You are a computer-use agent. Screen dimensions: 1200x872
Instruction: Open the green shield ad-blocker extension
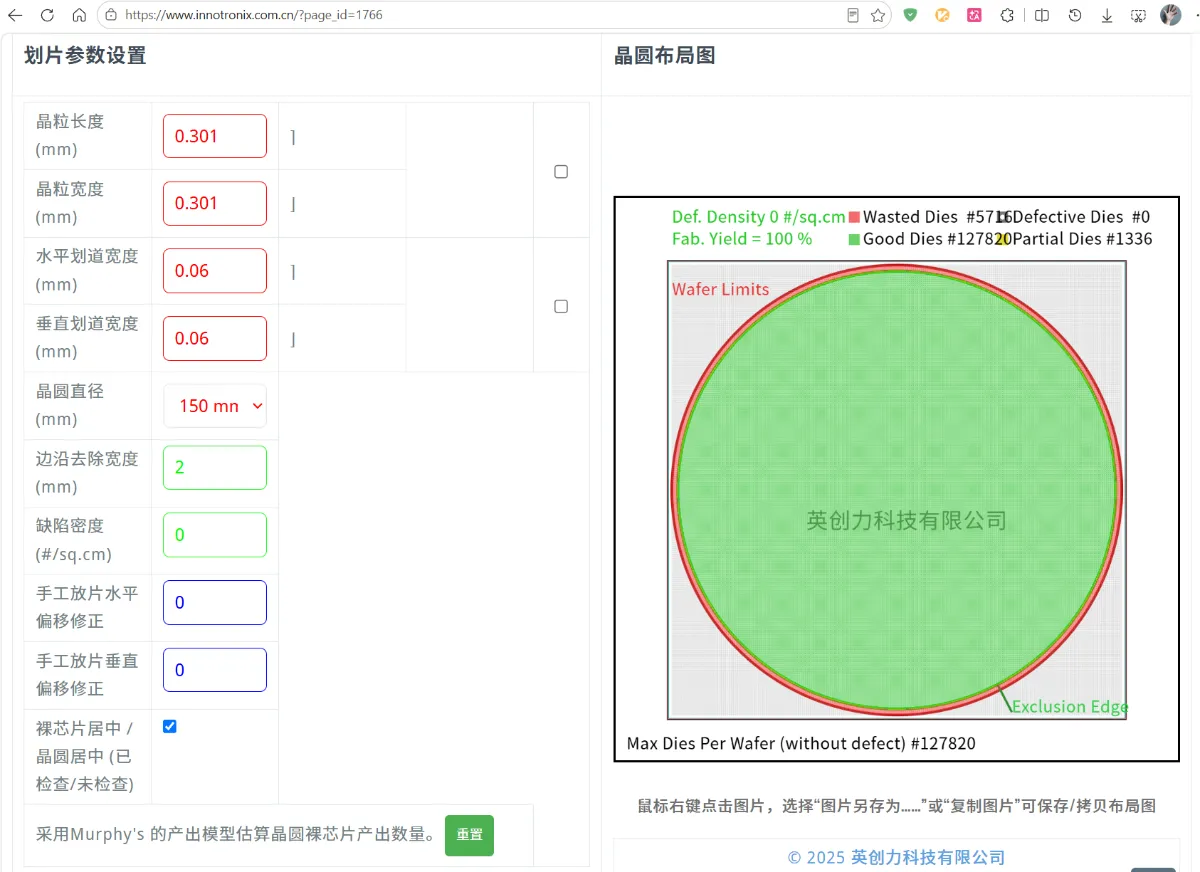tap(910, 15)
